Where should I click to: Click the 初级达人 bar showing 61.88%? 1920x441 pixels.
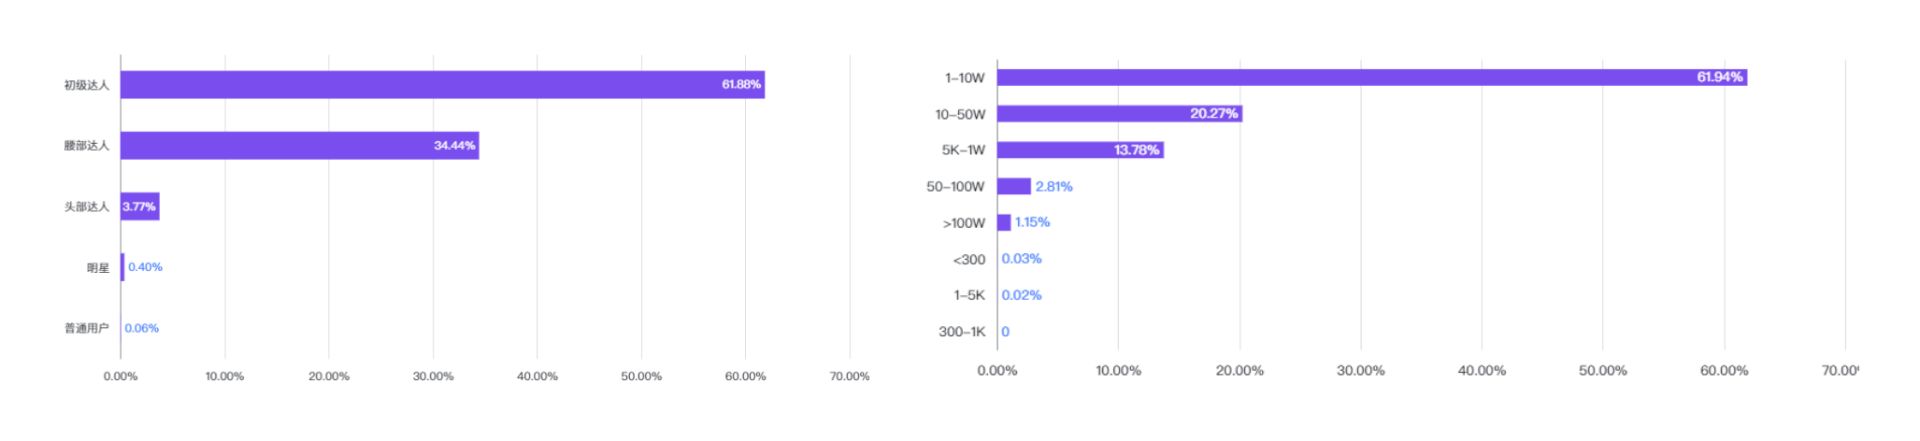(442, 85)
